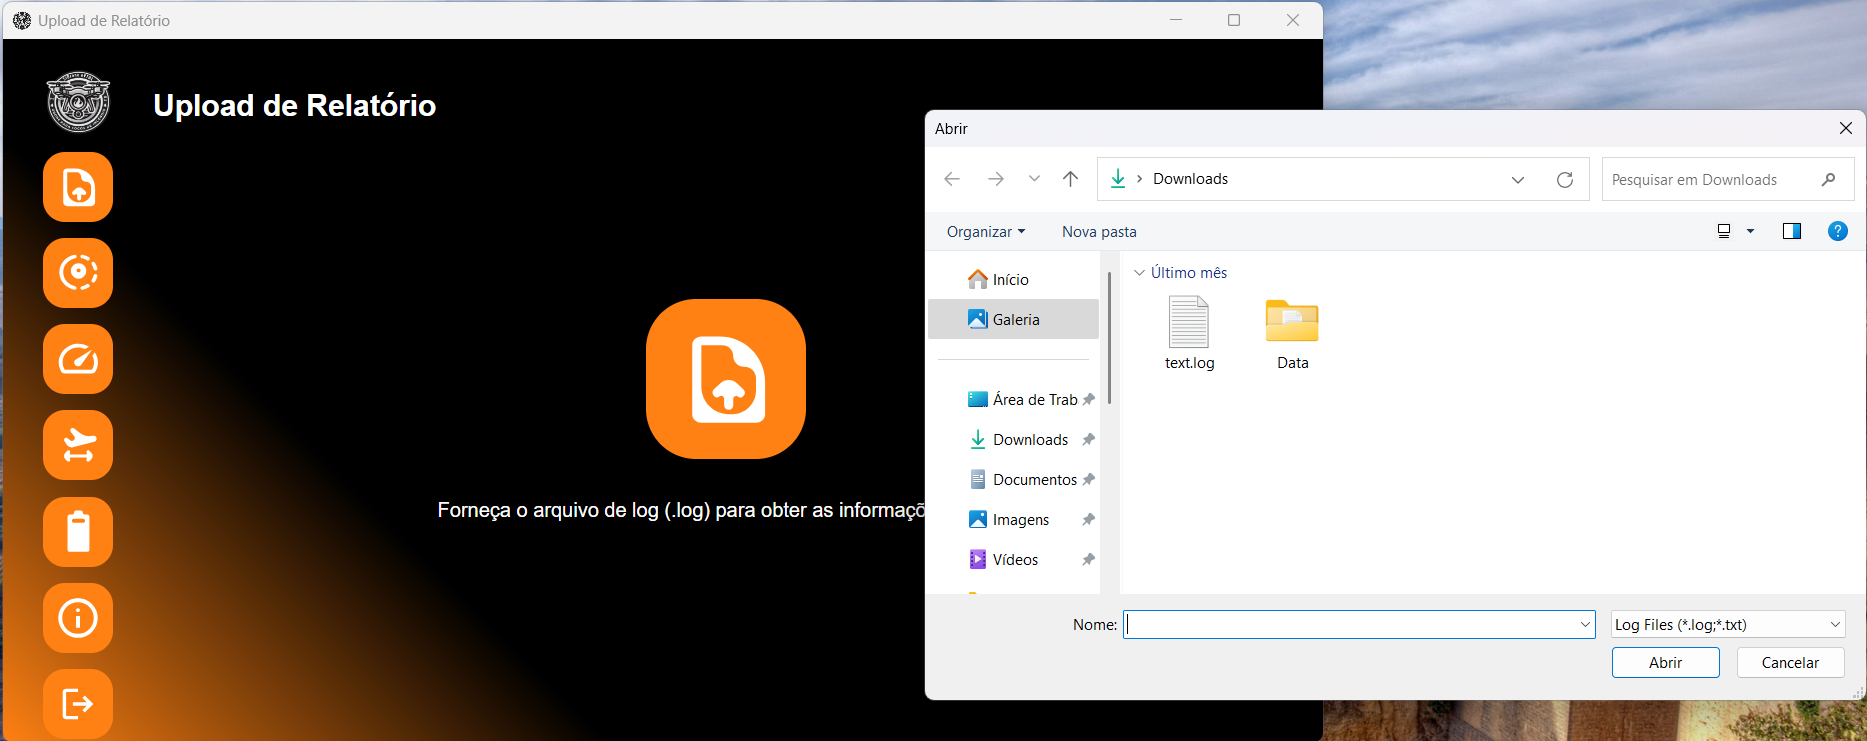Collapse the Último mês group
The image size is (1867, 741).
pos(1139,273)
